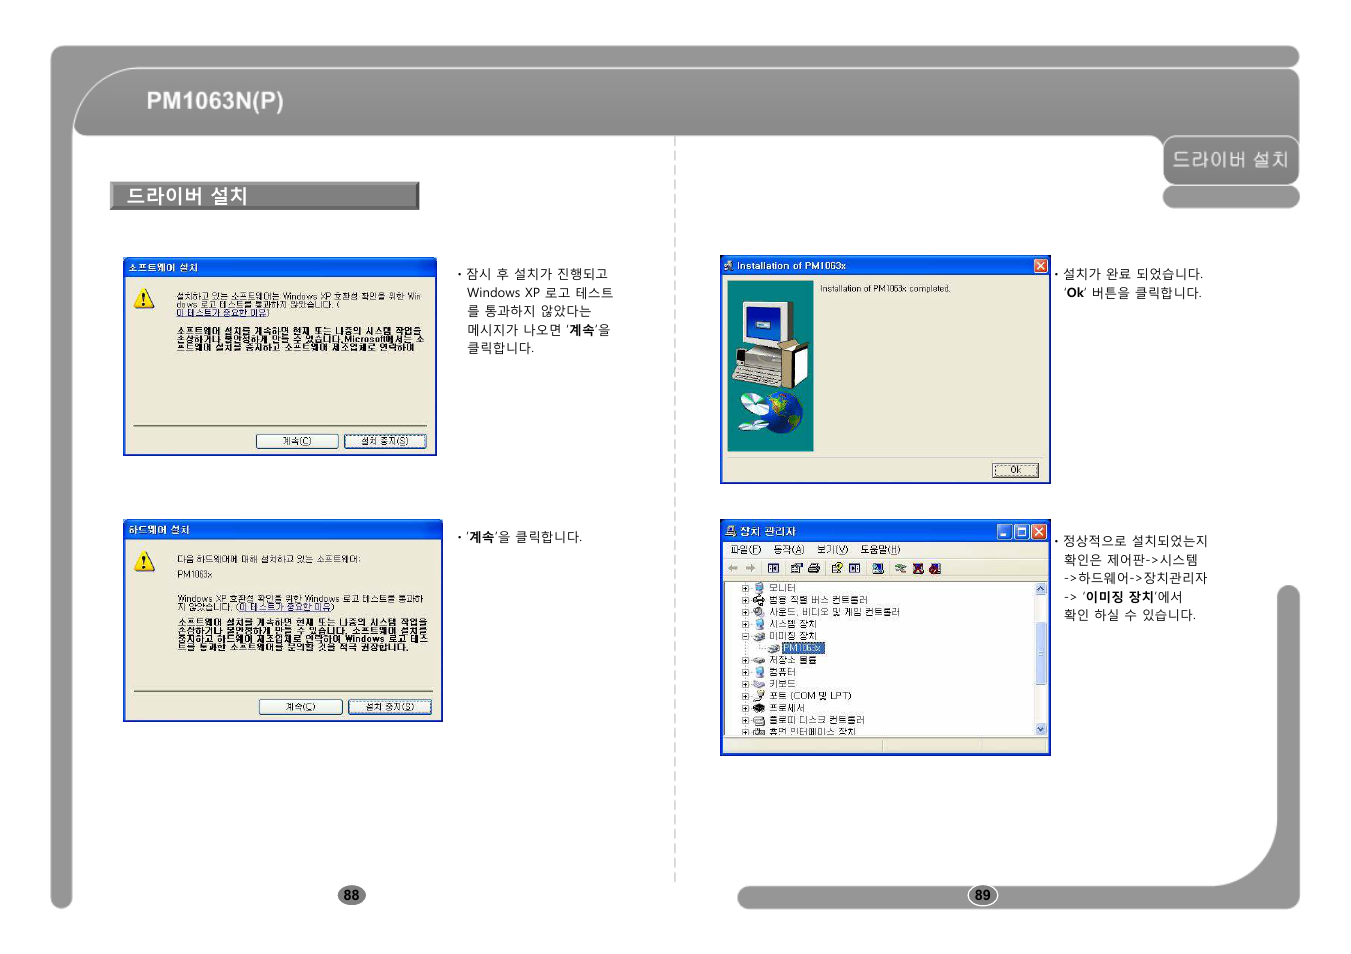The image size is (1351, 954).
Task: Open the test importance link in 소프트웨어 설치
Action: pyautogui.click(x=223, y=312)
